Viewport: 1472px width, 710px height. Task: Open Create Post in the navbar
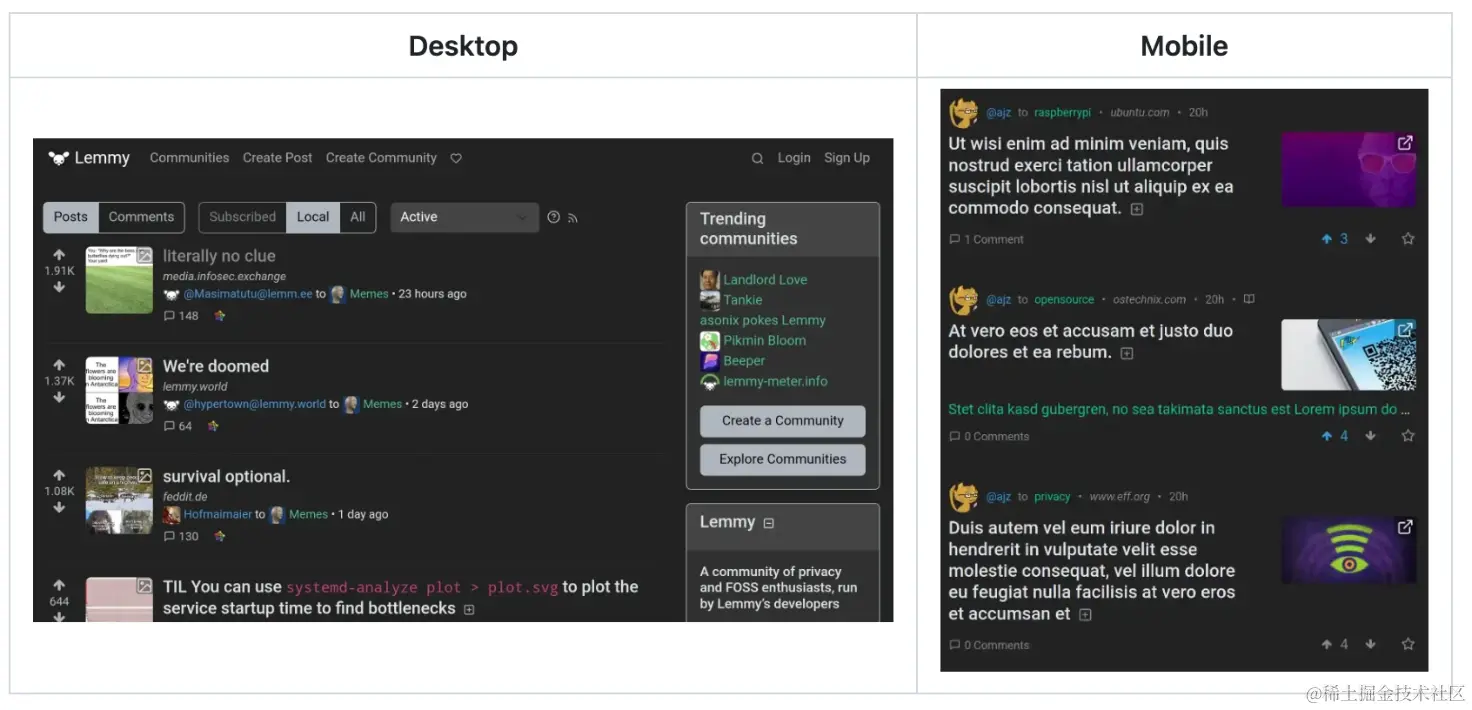pyautogui.click(x=277, y=158)
